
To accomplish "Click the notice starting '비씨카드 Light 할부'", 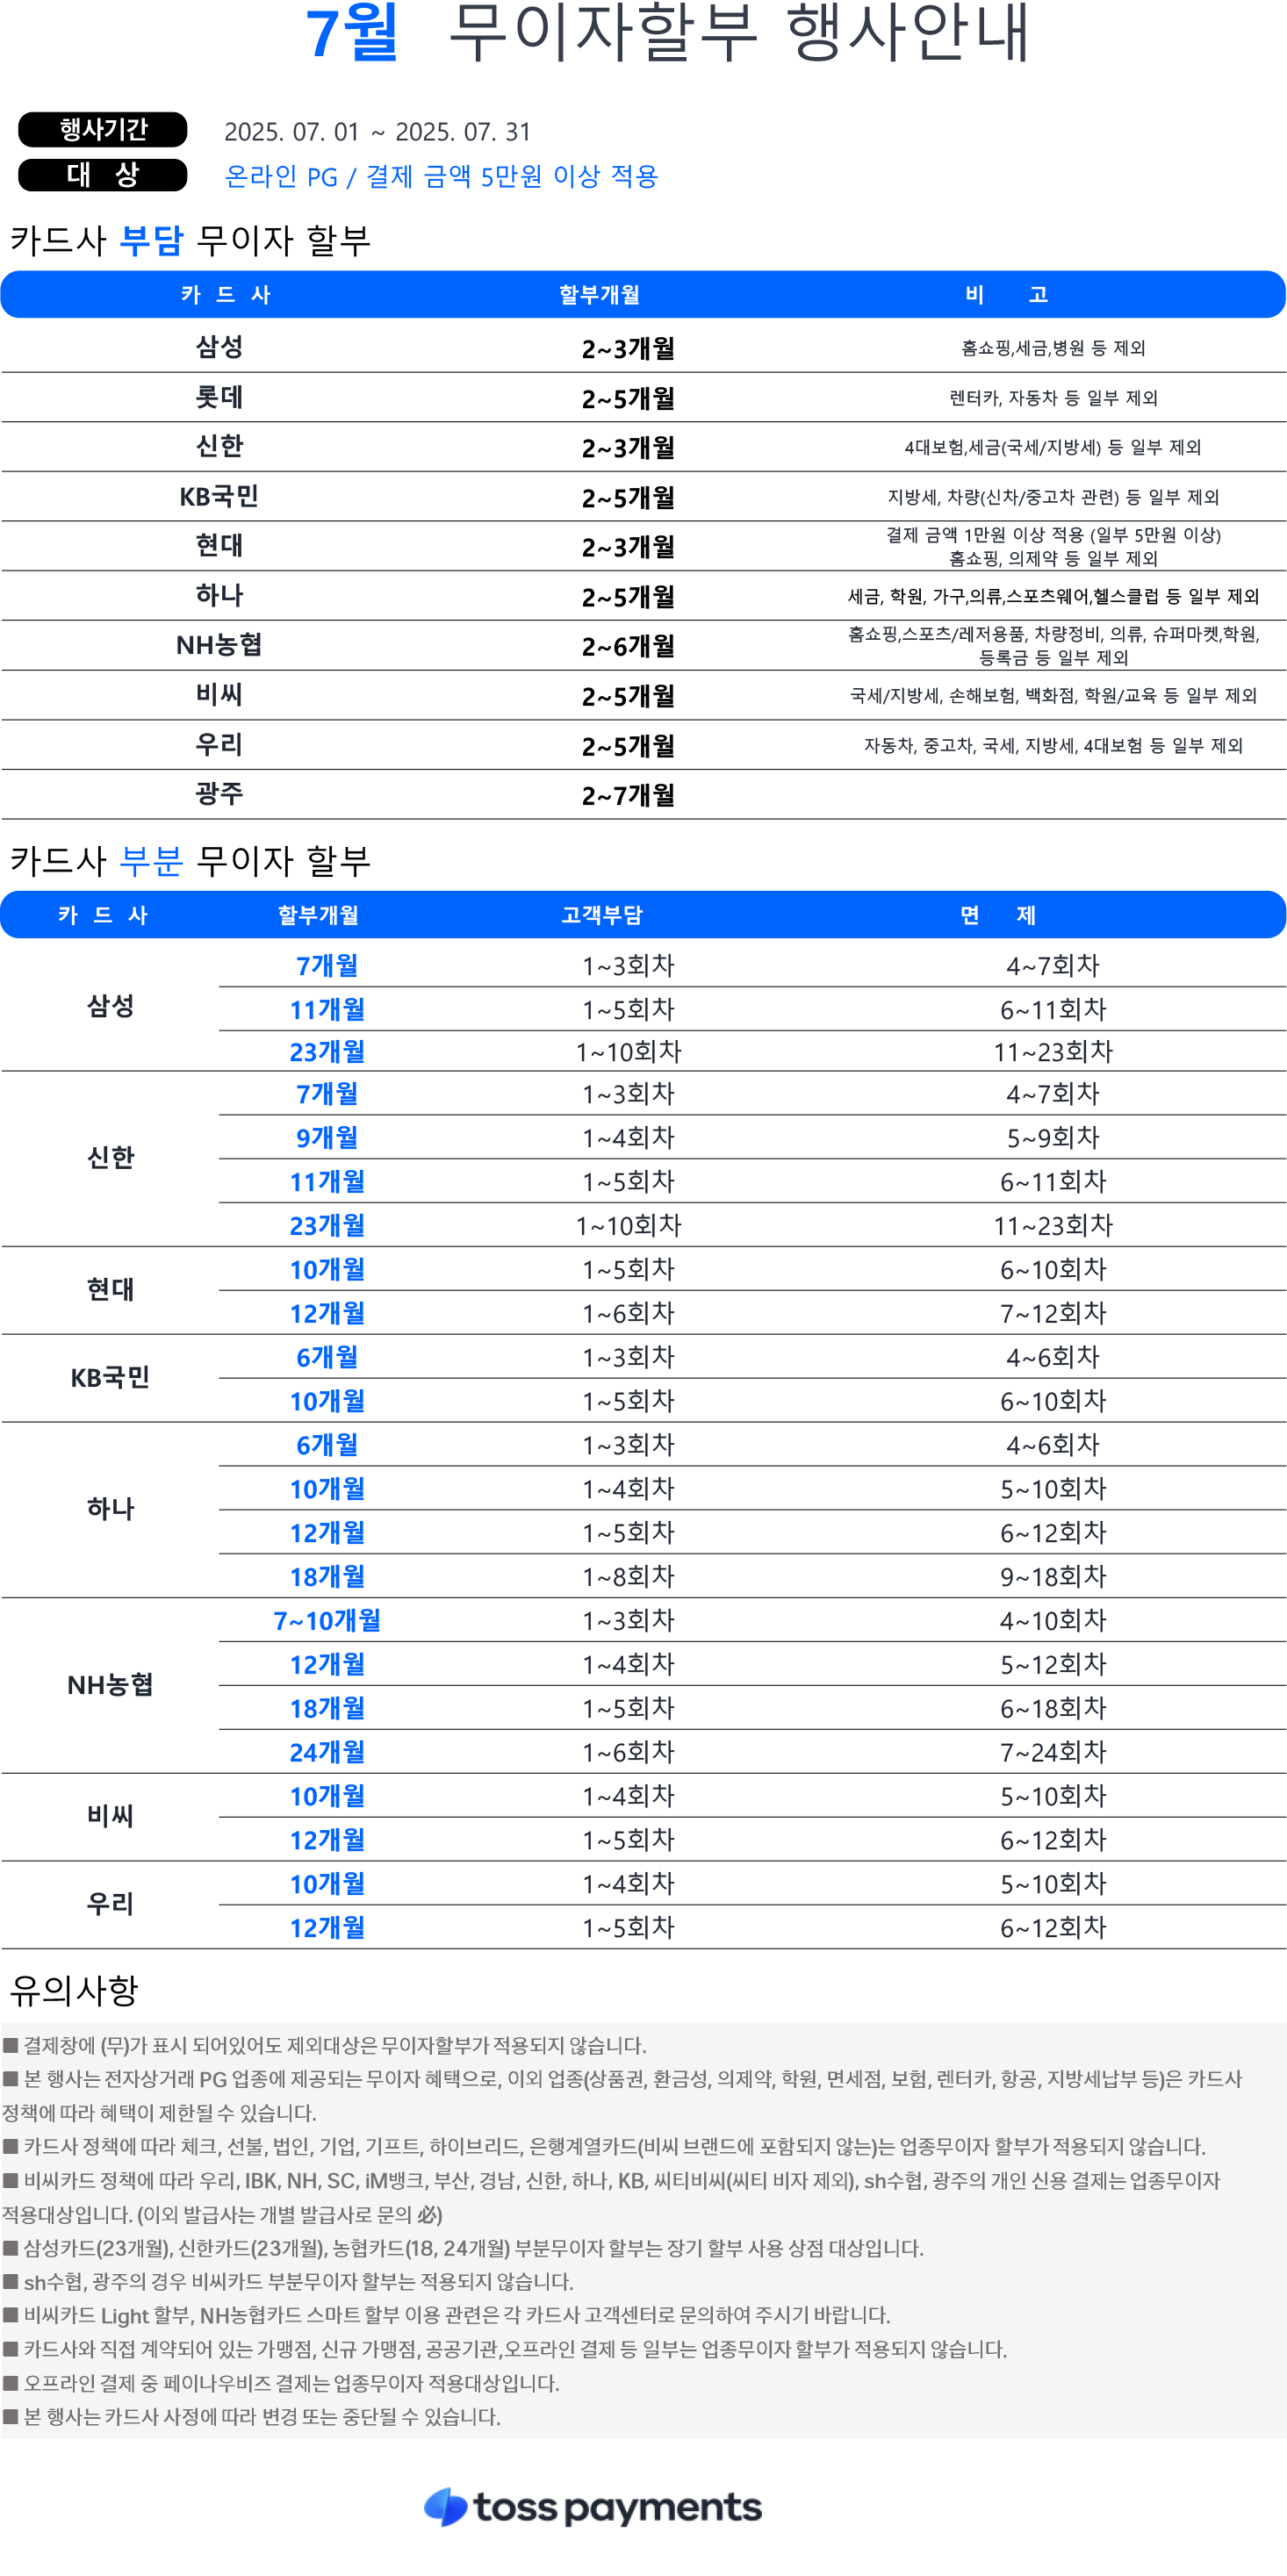I will point(446,2316).
